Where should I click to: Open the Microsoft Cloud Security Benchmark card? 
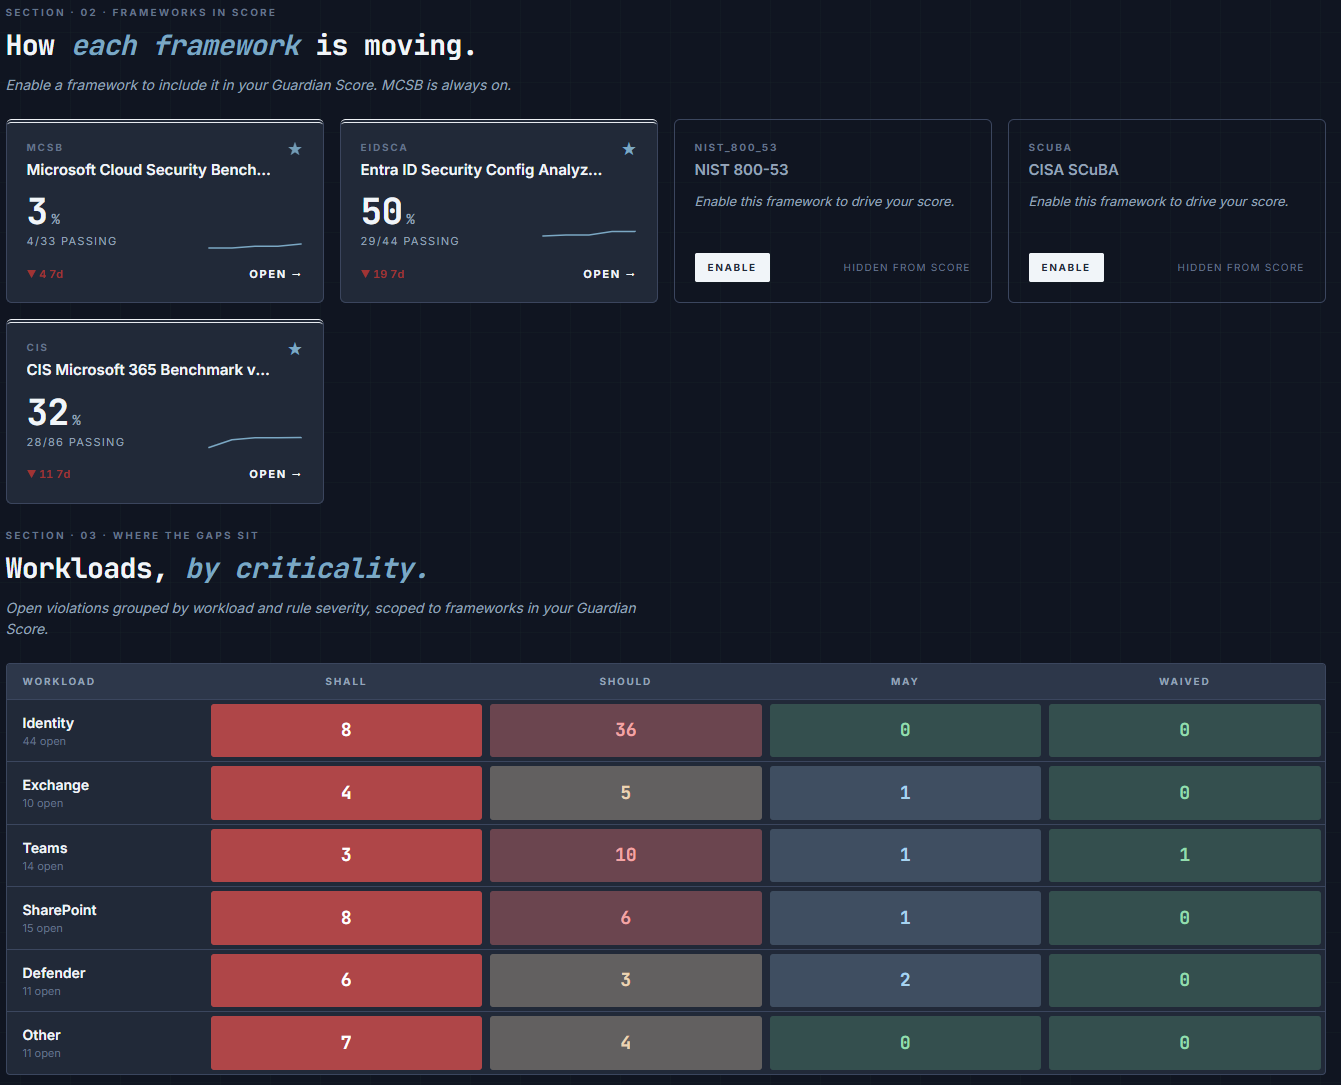[x=275, y=274]
